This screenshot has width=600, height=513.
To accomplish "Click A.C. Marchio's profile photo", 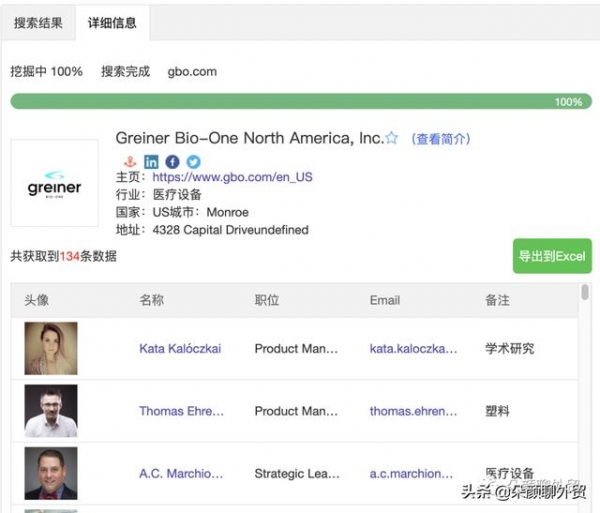I will tap(50, 473).
